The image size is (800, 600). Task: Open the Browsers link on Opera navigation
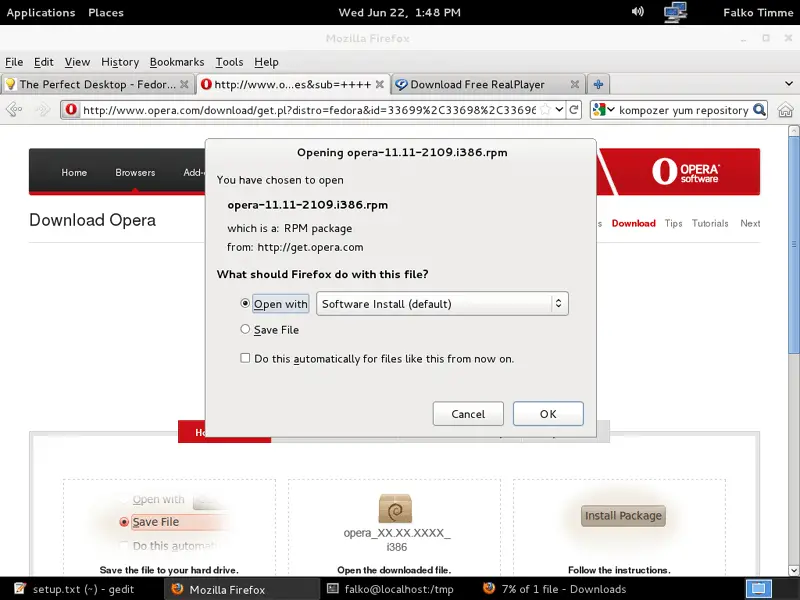click(135, 172)
